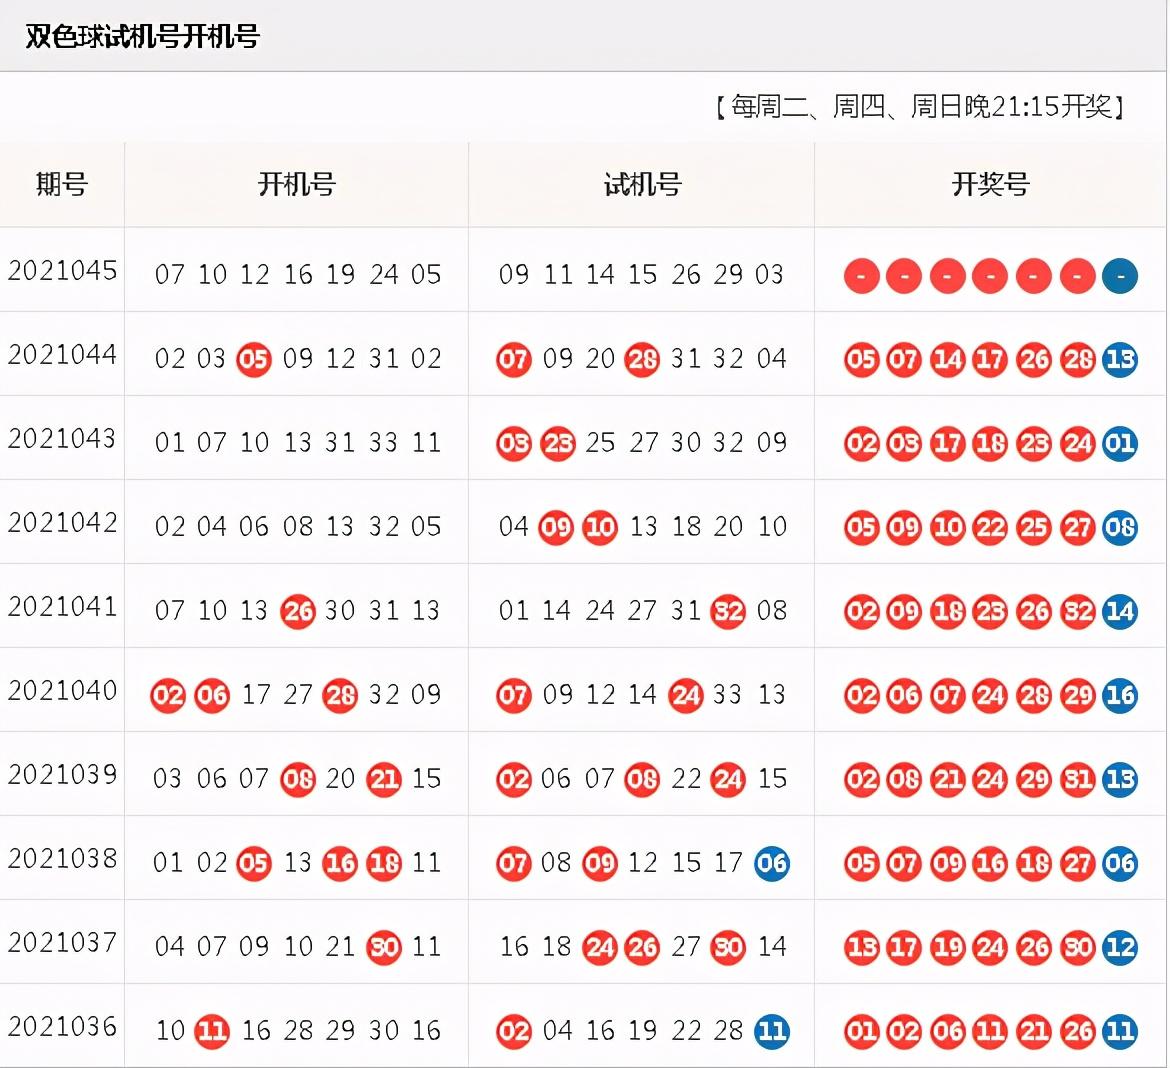Click number 33 in 2021040 试机号

coord(728,694)
